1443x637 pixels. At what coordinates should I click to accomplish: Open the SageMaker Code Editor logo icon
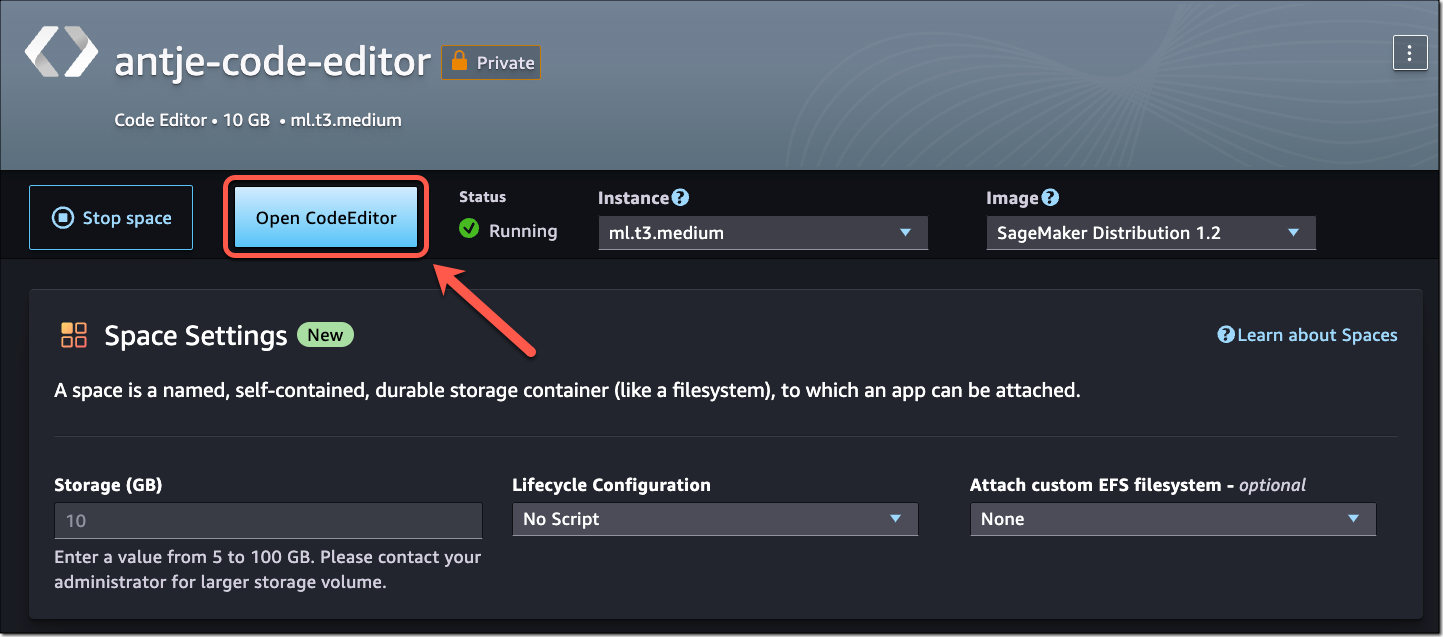click(x=60, y=53)
